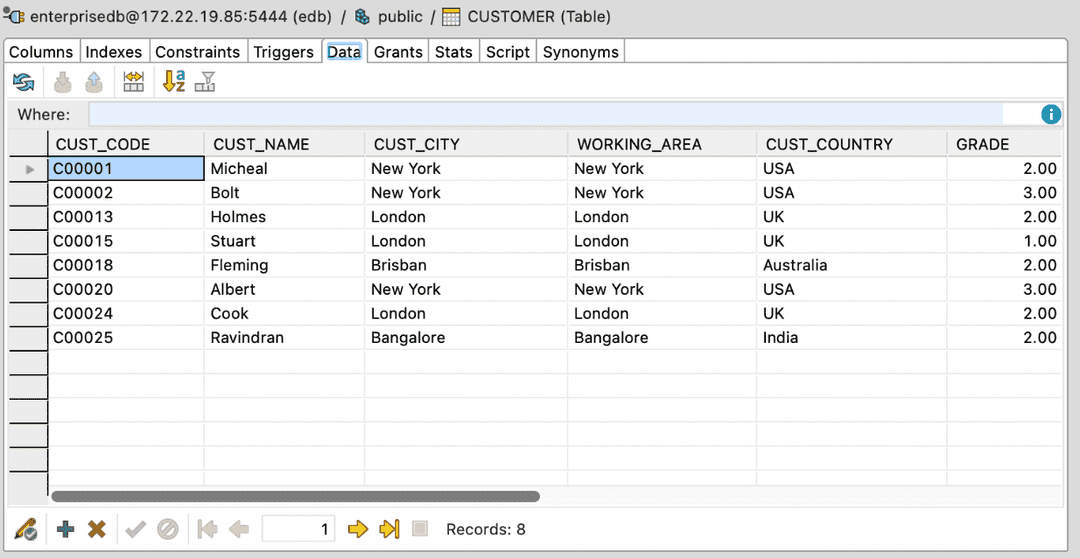Image resolution: width=1080 pixels, height=558 pixels.
Task: Click the refresh data icon
Action: (x=24, y=83)
